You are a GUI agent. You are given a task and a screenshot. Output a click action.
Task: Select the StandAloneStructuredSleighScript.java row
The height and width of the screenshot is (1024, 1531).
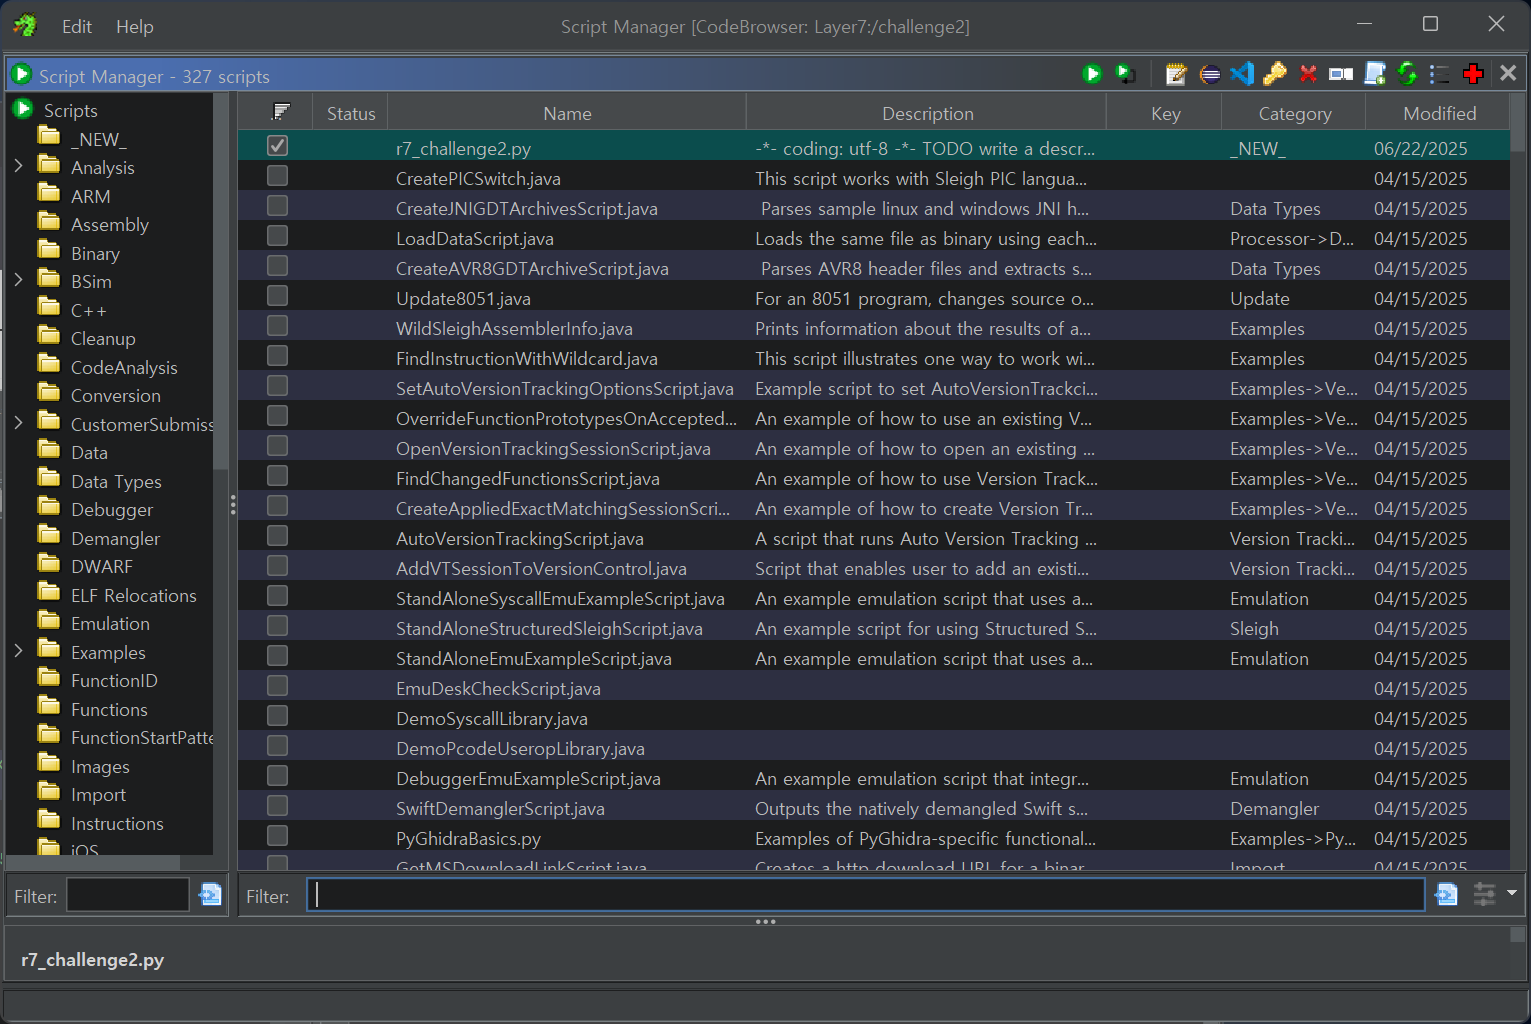(873, 627)
